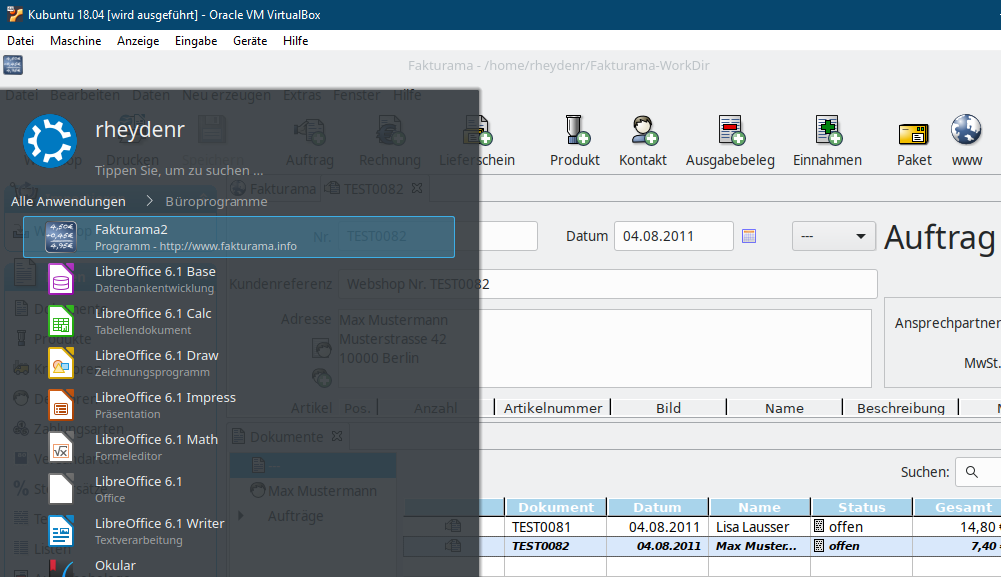1001x577 pixels.
Task: Create a new Ausgabebeleg
Action: coord(730,141)
